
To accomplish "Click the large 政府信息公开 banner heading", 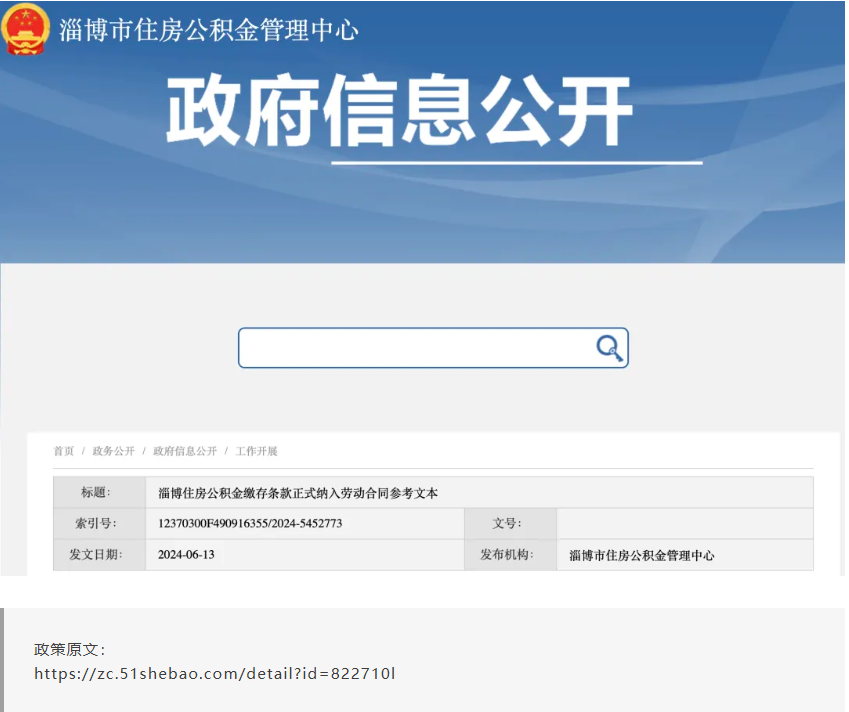I will click(x=400, y=110).
